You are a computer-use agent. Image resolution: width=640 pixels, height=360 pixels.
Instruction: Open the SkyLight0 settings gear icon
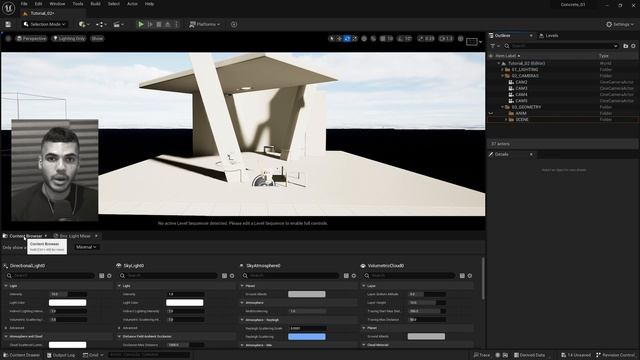232,276
